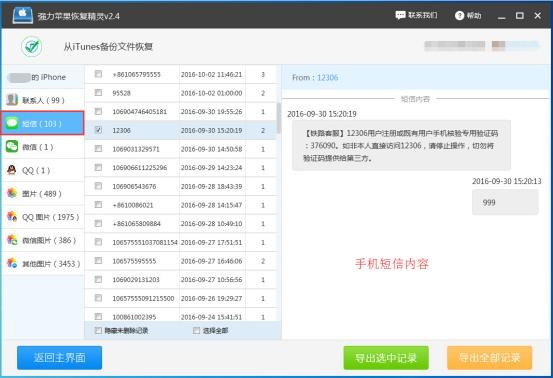Check the checkbox for sender 95528

click(x=98, y=92)
